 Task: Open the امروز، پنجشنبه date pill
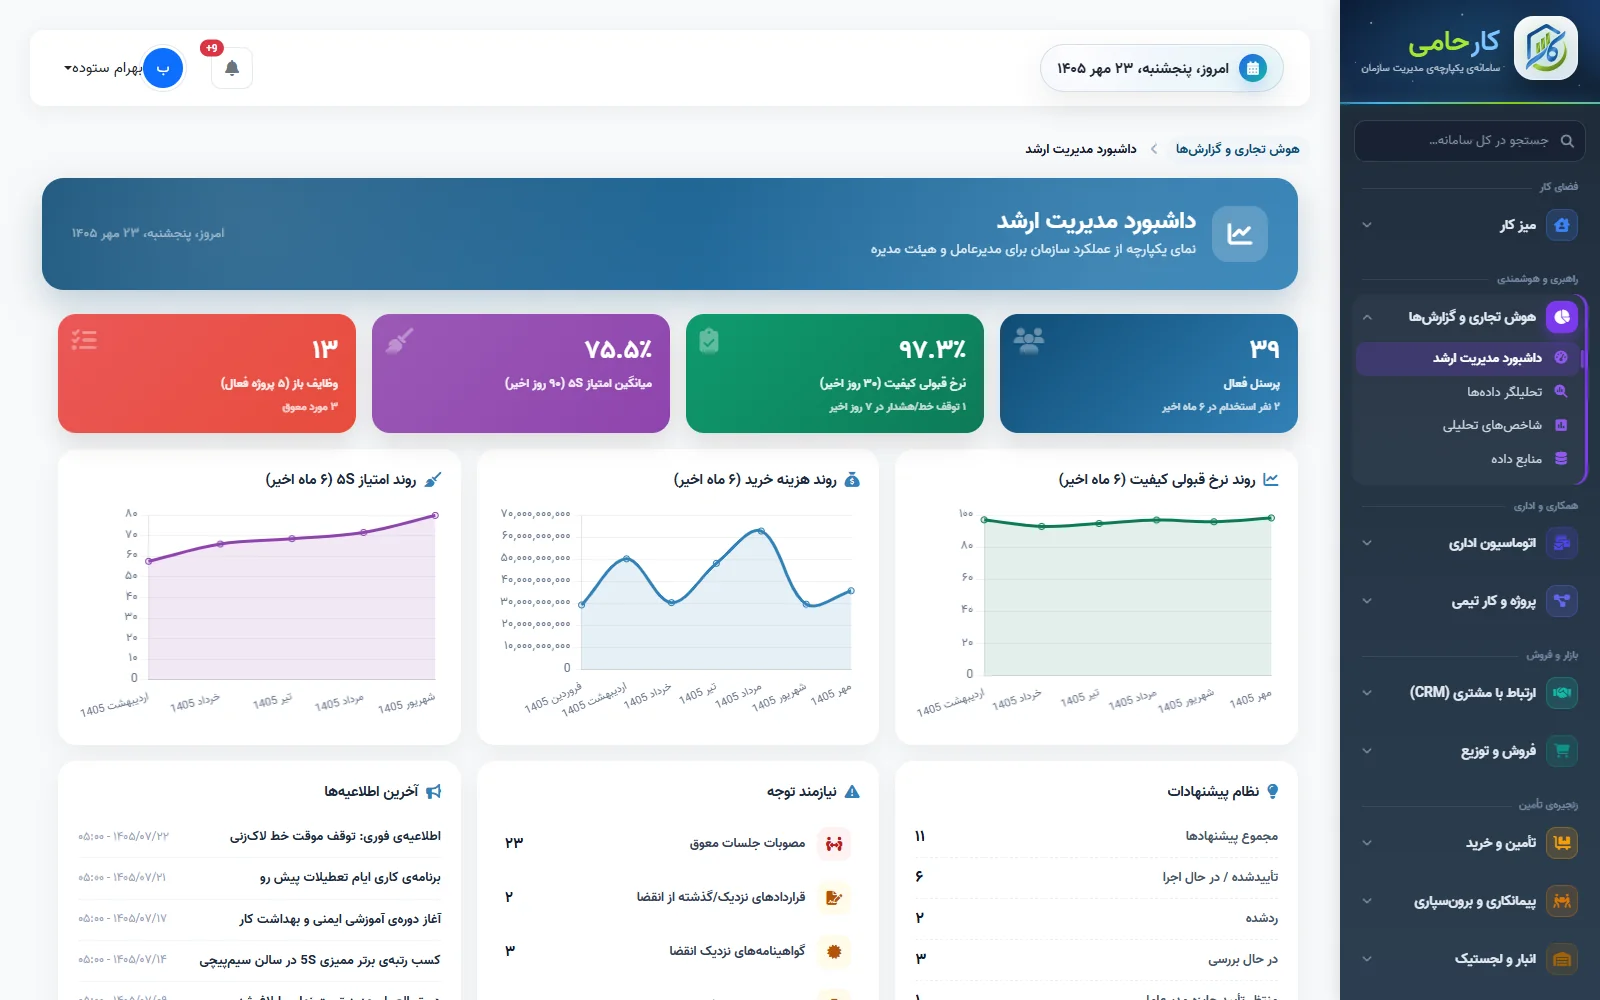click(1162, 68)
